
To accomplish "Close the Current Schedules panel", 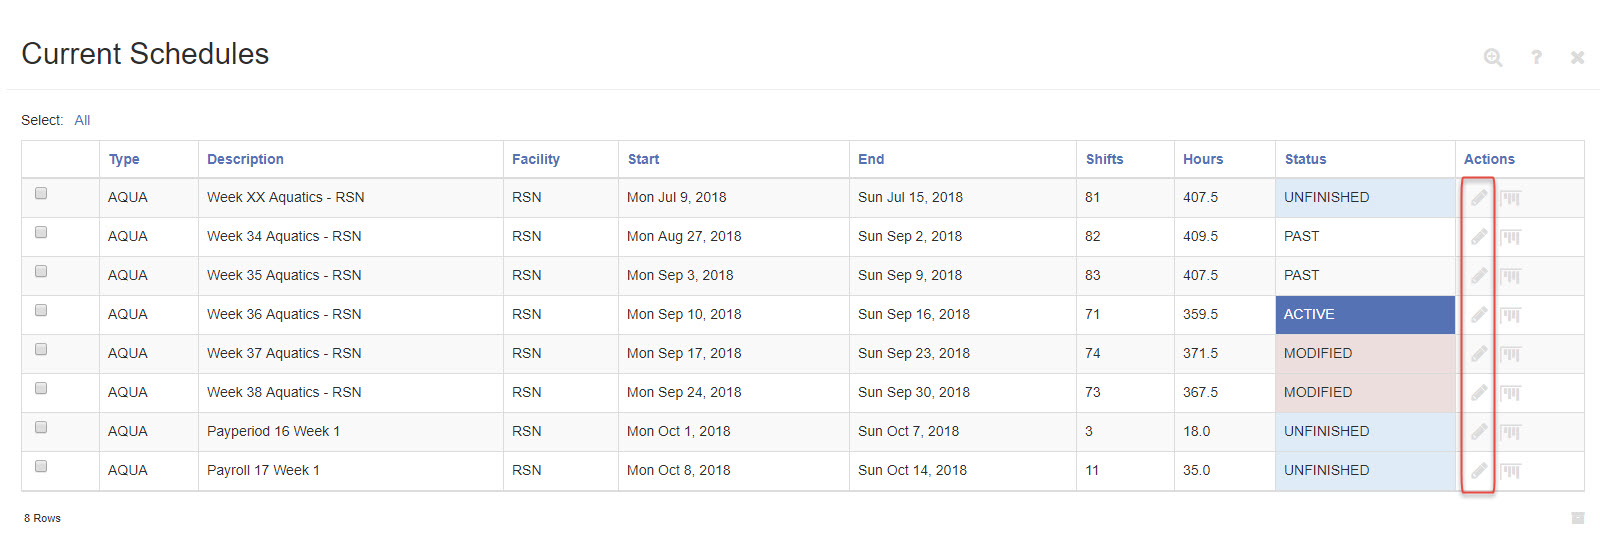I will point(1577,58).
